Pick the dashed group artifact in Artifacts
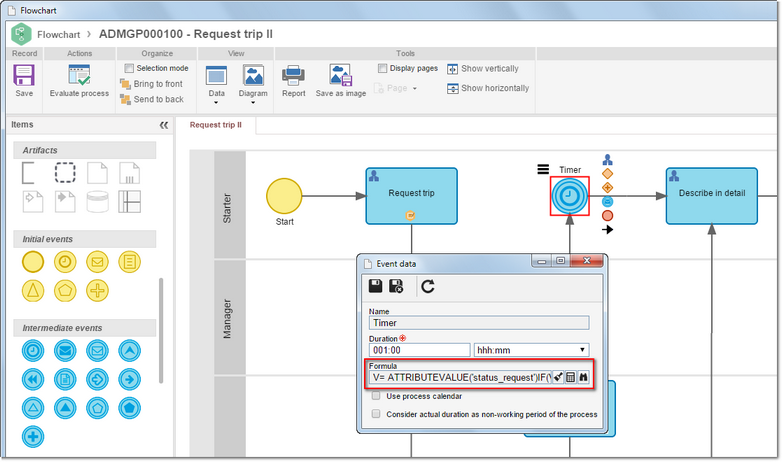The image size is (782, 462). tap(65, 173)
